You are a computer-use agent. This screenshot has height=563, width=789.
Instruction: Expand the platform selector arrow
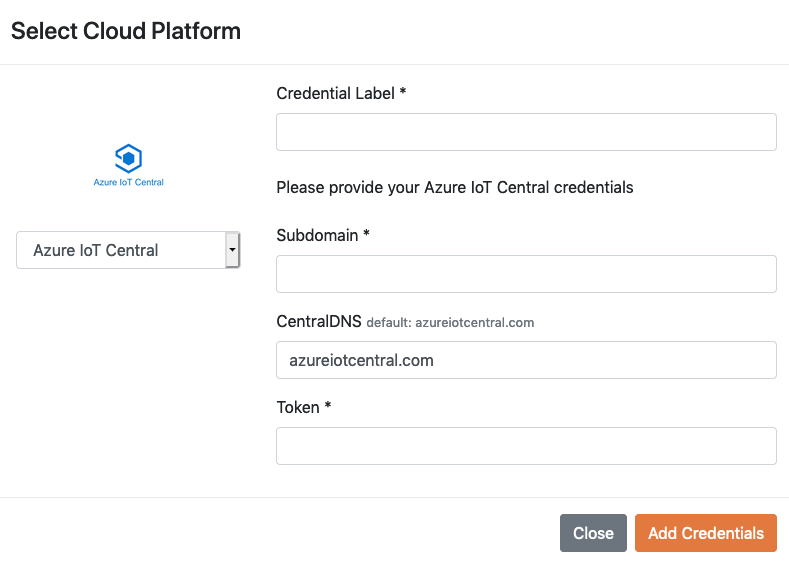(x=232, y=250)
